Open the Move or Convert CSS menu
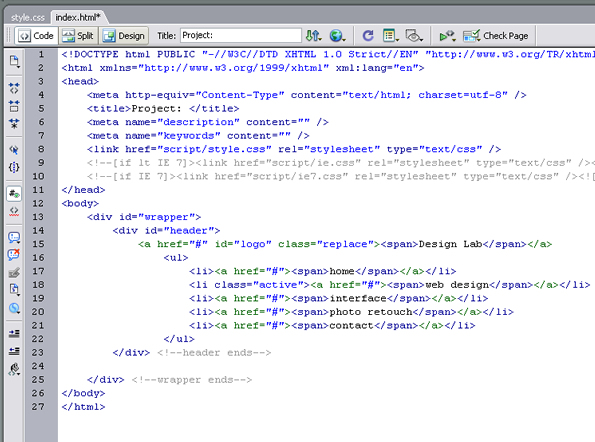 point(14,308)
